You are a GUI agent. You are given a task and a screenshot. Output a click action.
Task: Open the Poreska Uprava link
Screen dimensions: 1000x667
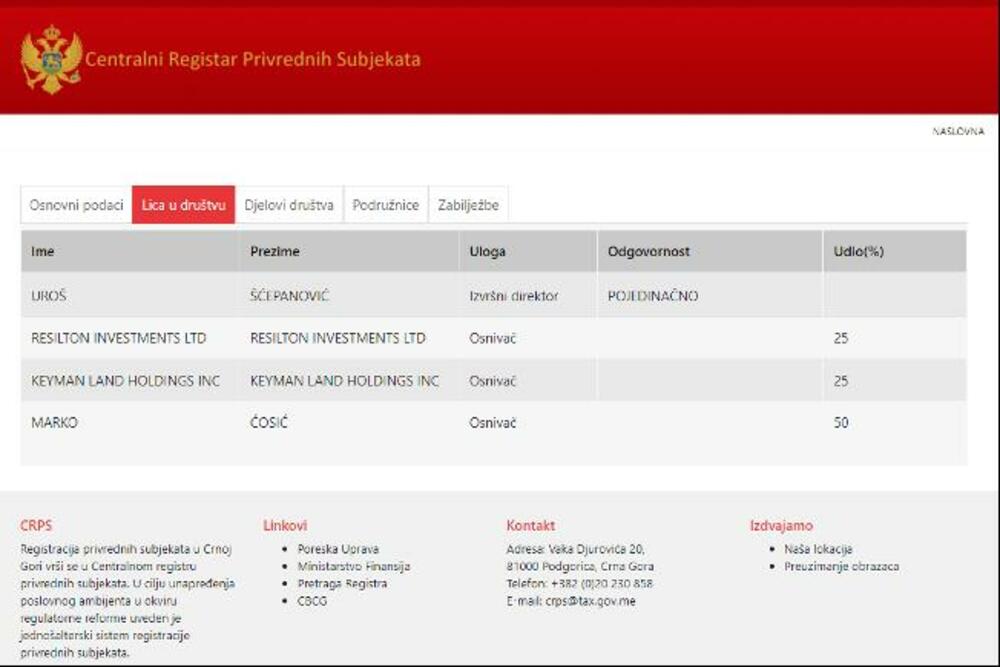tap(338, 549)
